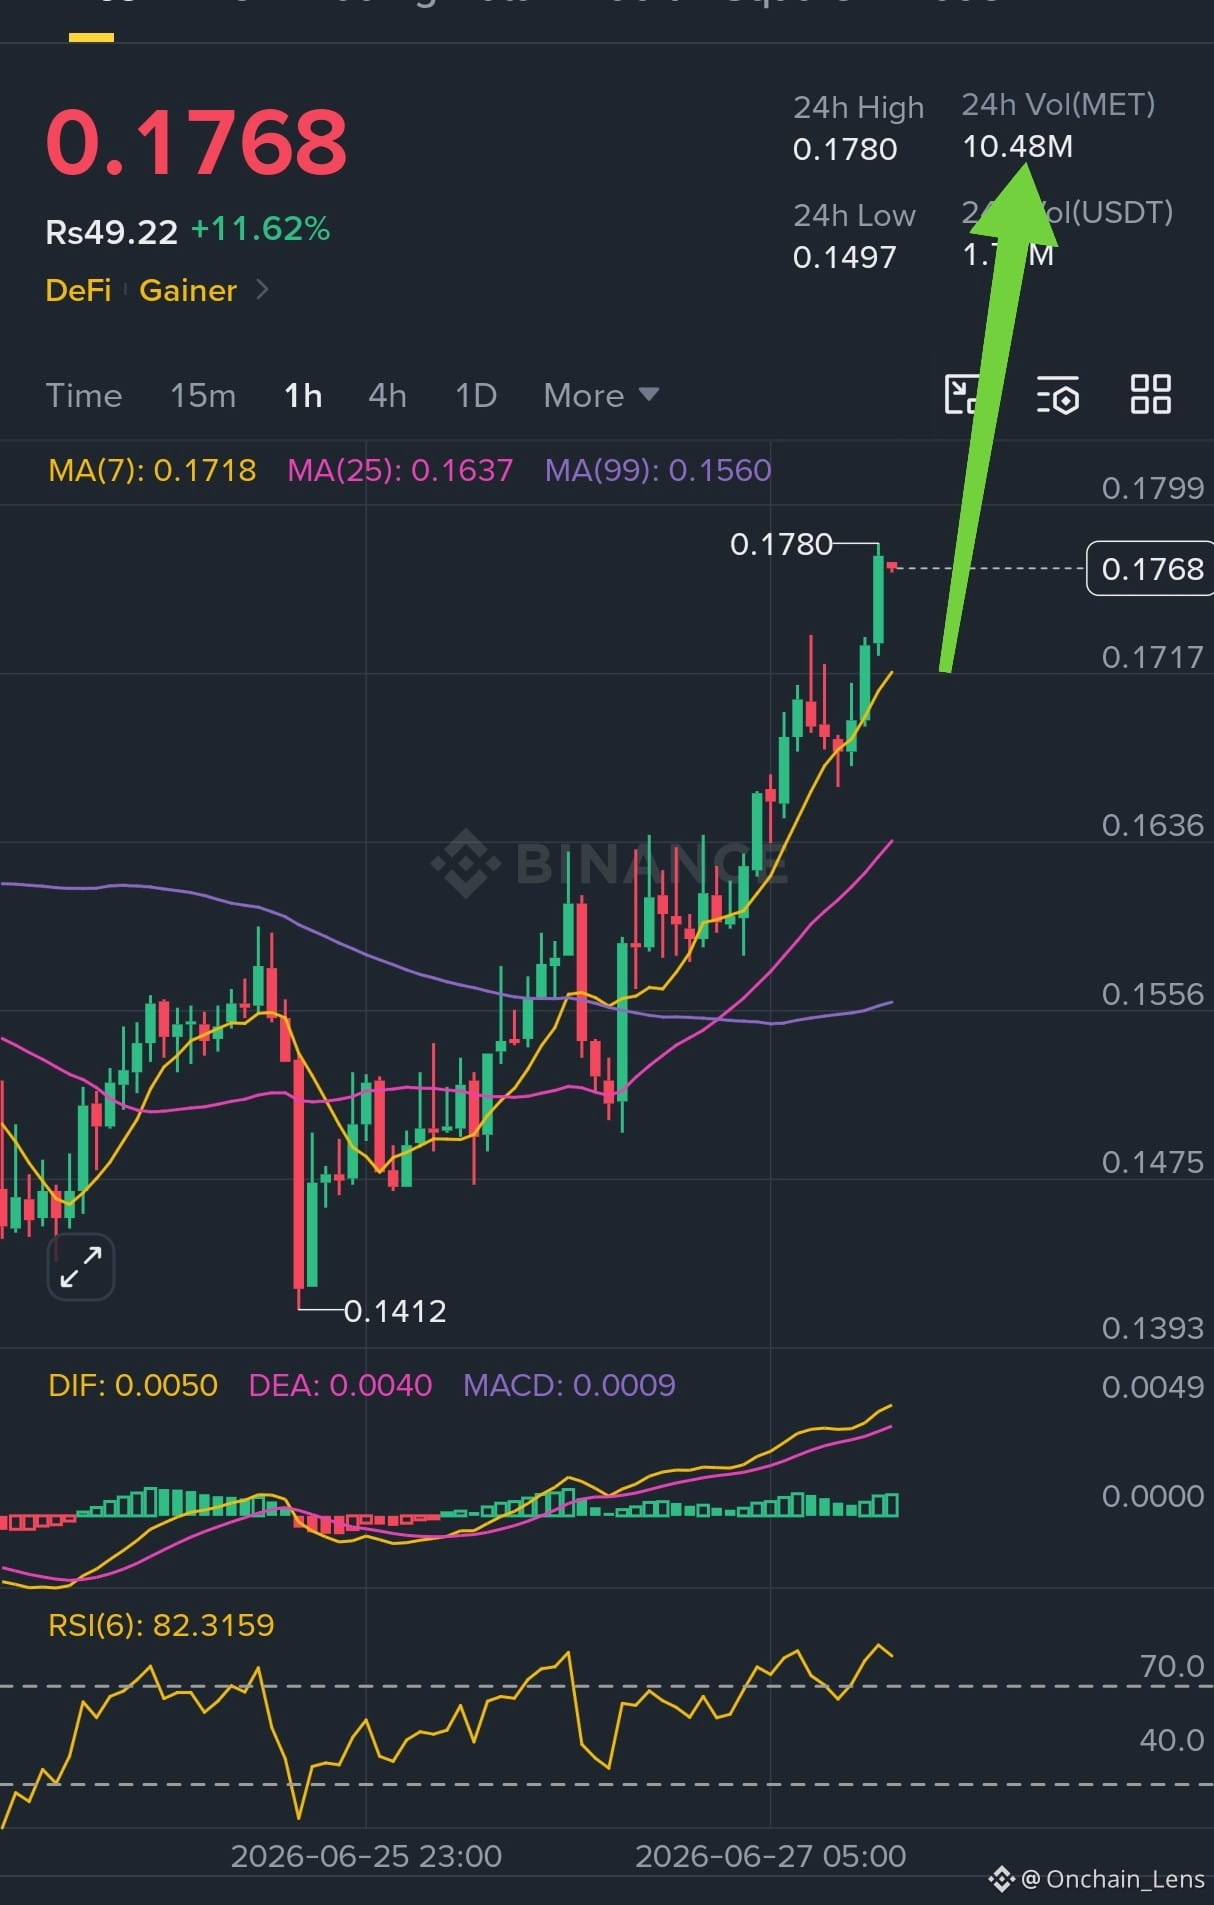Viewport: 1214px width, 1905px height.
Task: Open the DeFi category tag
Action: [x=78, y=290]
